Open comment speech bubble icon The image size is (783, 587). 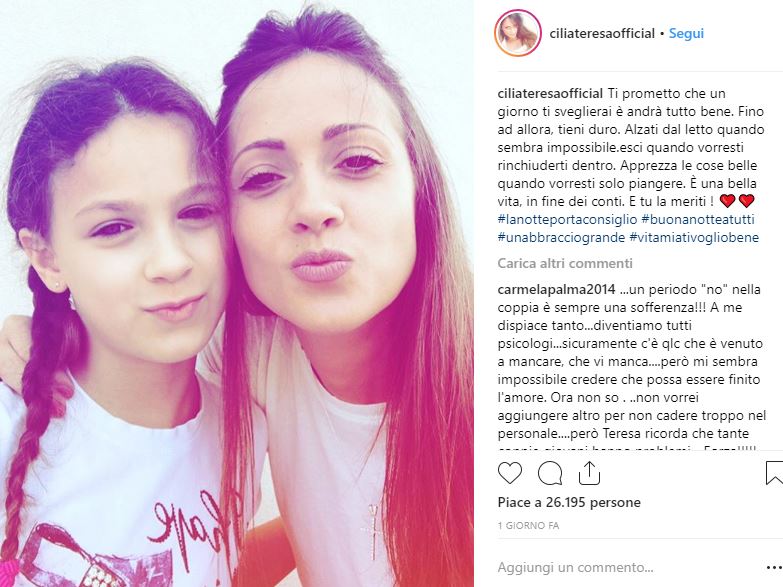tap(550, 473)
